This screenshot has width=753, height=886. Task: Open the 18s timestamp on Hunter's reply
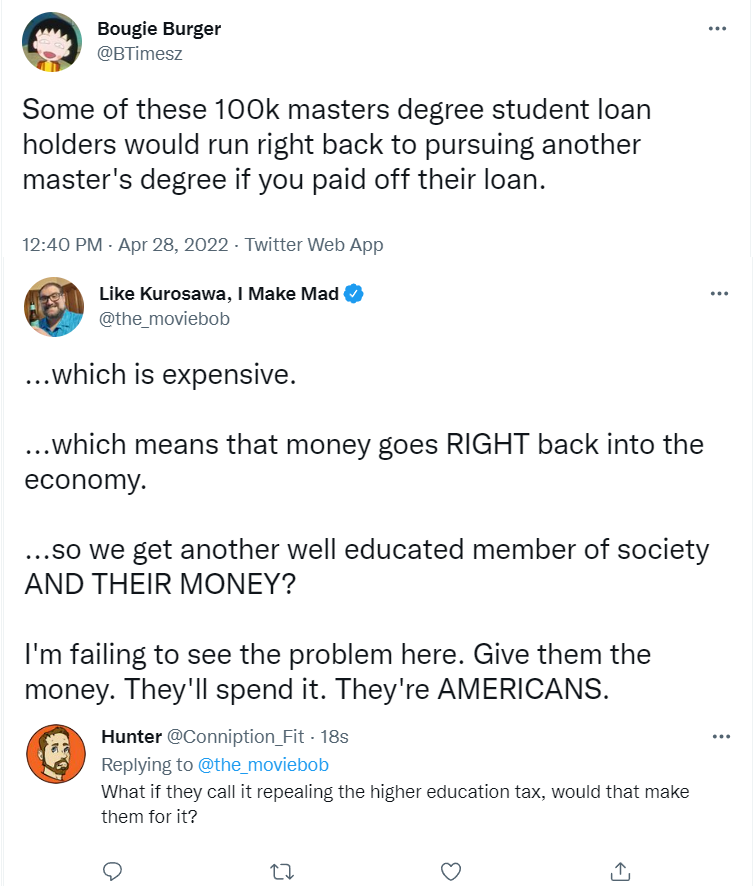point(334,737)
